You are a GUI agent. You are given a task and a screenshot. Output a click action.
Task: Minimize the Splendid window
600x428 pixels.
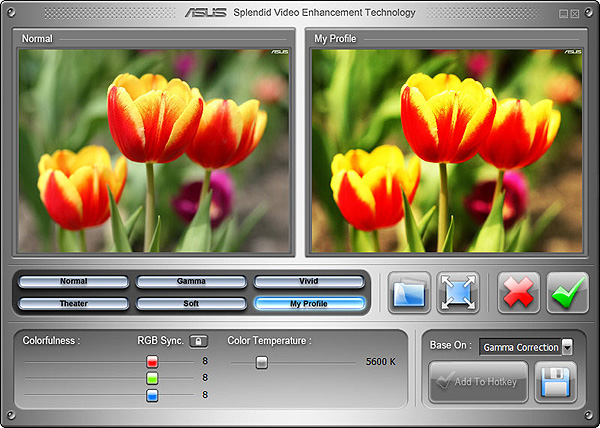pos(563,14)
